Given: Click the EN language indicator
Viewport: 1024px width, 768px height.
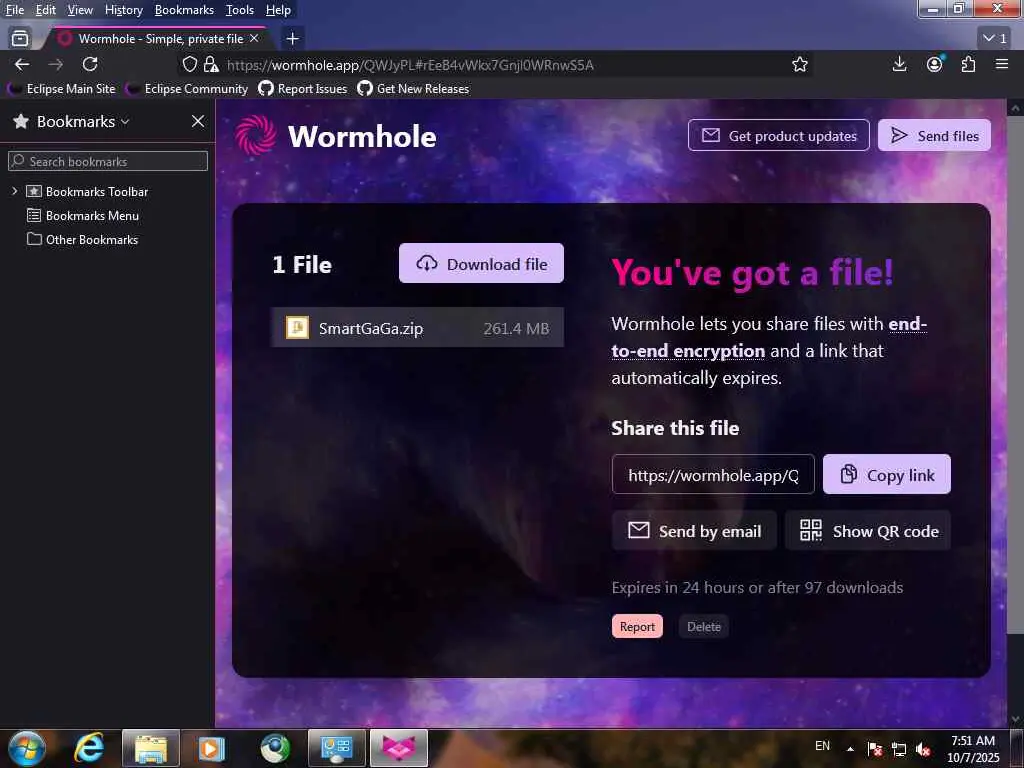Looking at the screenshot, I should point(823,746).
